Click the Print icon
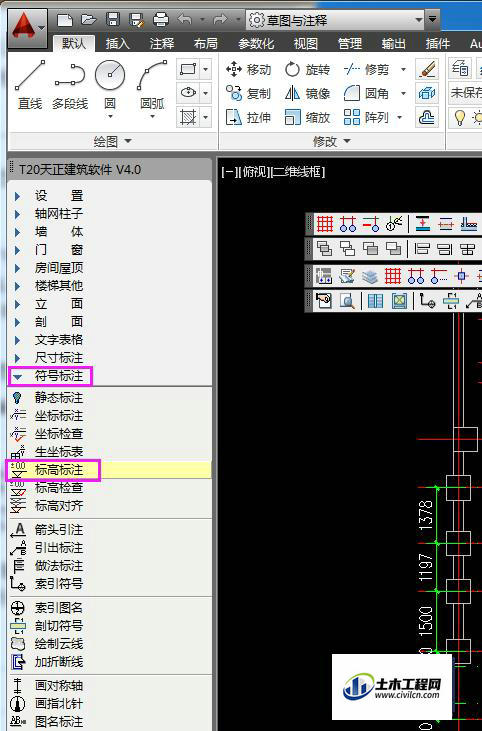The image size is (482, 731). 161,20
